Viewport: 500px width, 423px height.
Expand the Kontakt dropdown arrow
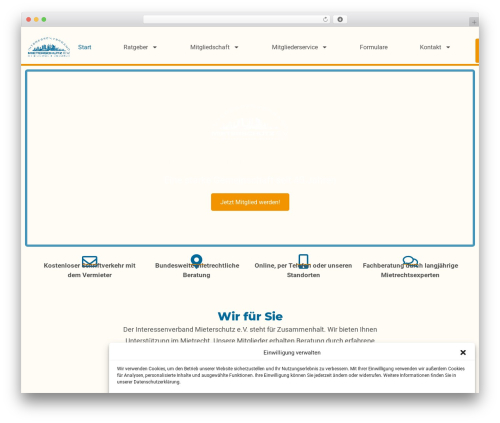click(x=448, y=47)
